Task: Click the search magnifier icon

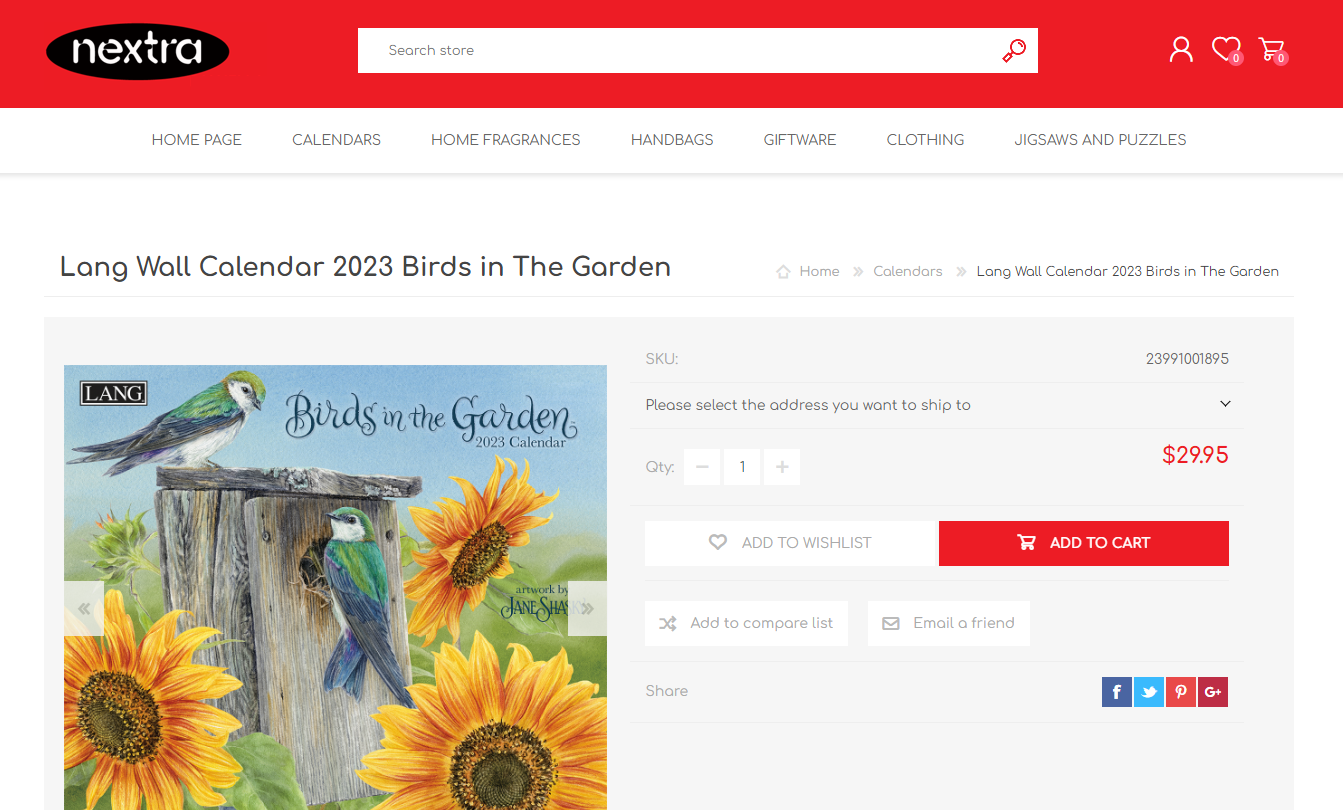Action: click(x=1014, y=50)
